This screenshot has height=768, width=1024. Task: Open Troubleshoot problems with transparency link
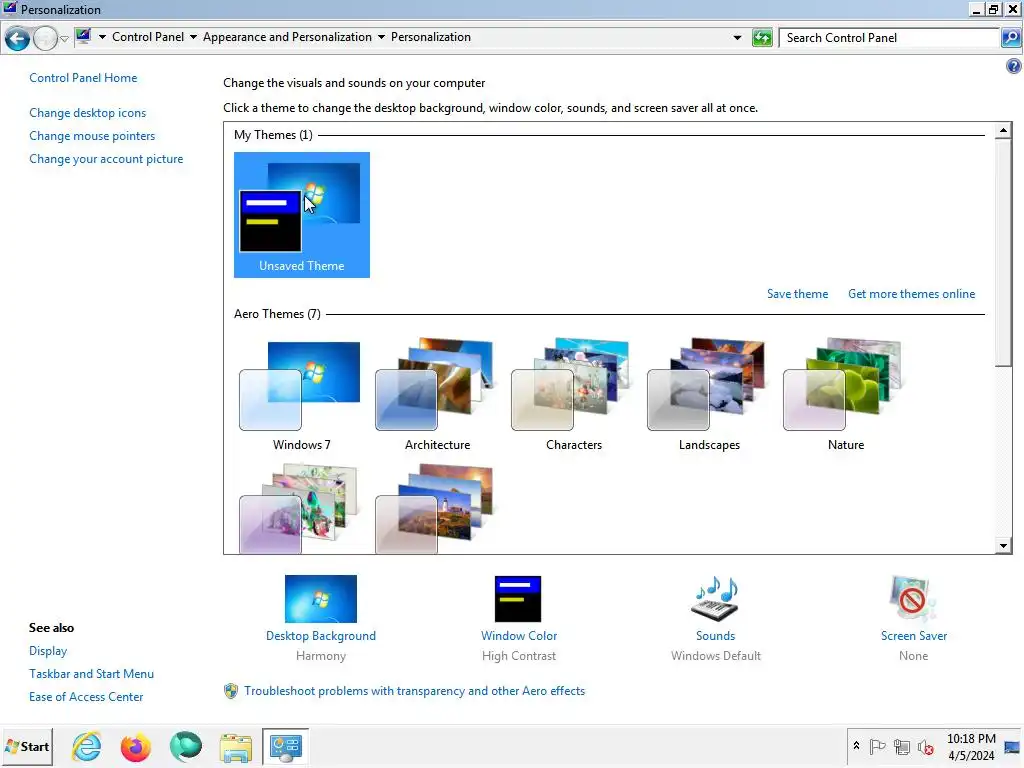click(415, 691)
